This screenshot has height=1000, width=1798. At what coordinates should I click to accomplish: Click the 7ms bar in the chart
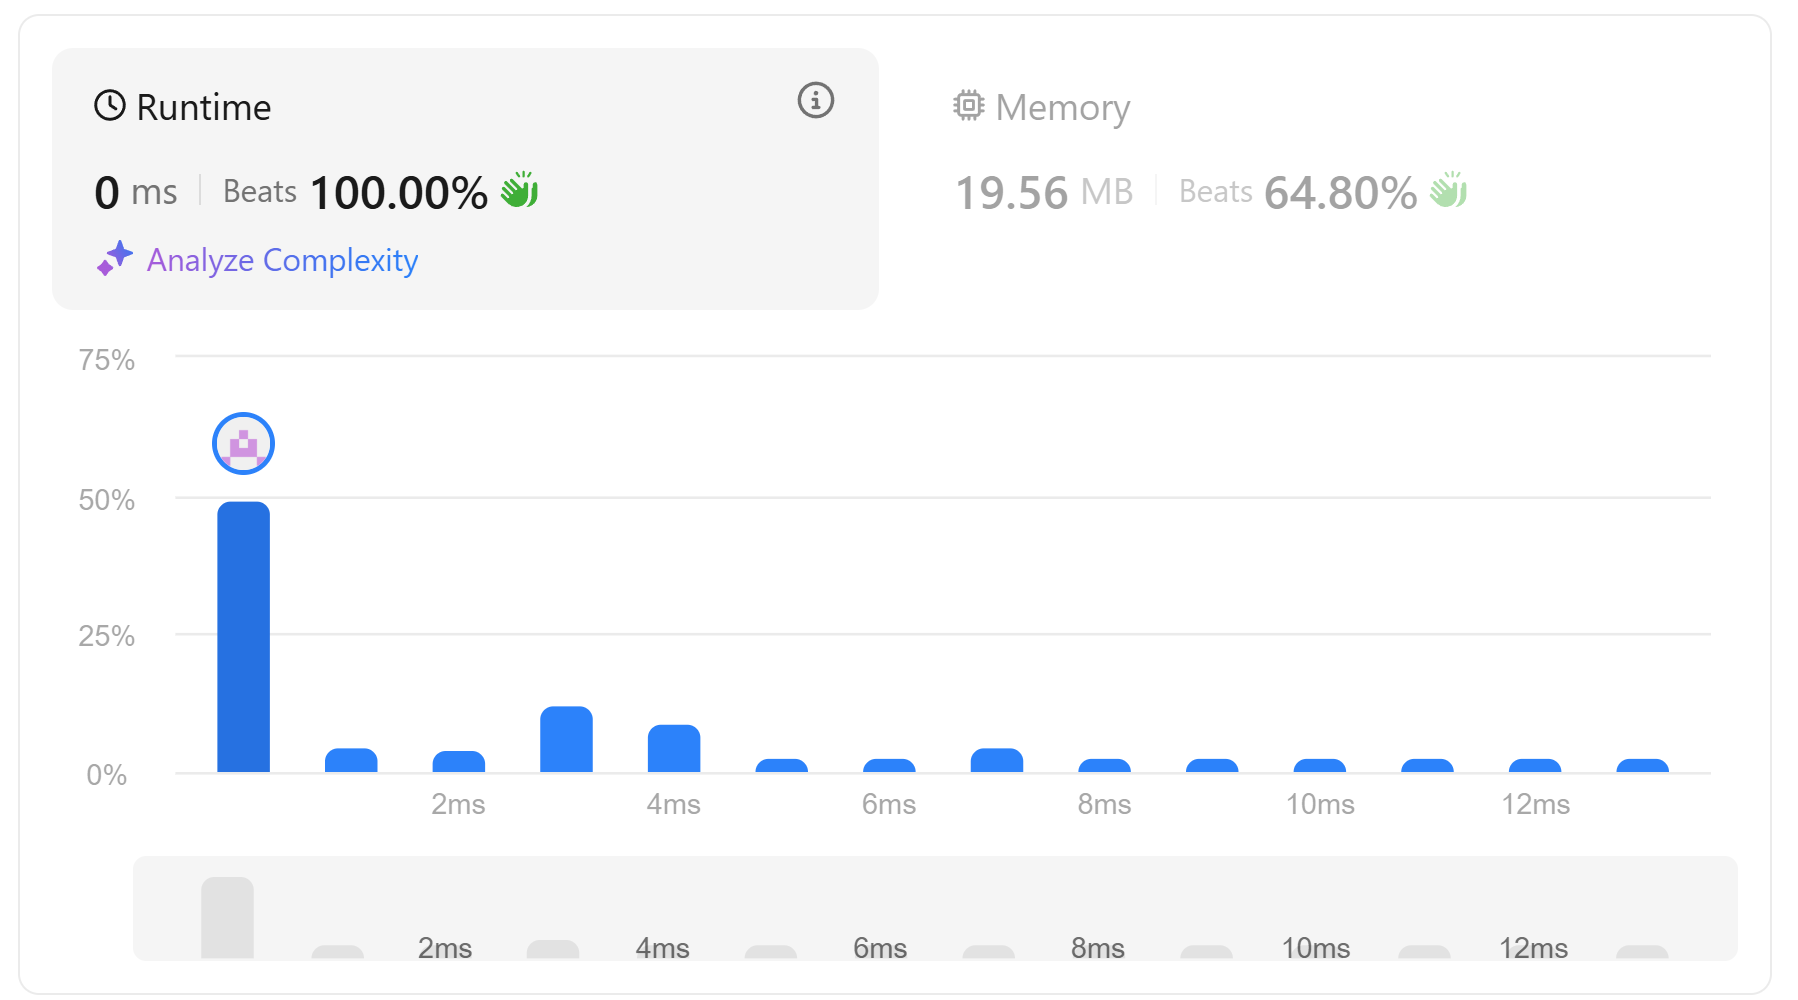click(997, 761)
